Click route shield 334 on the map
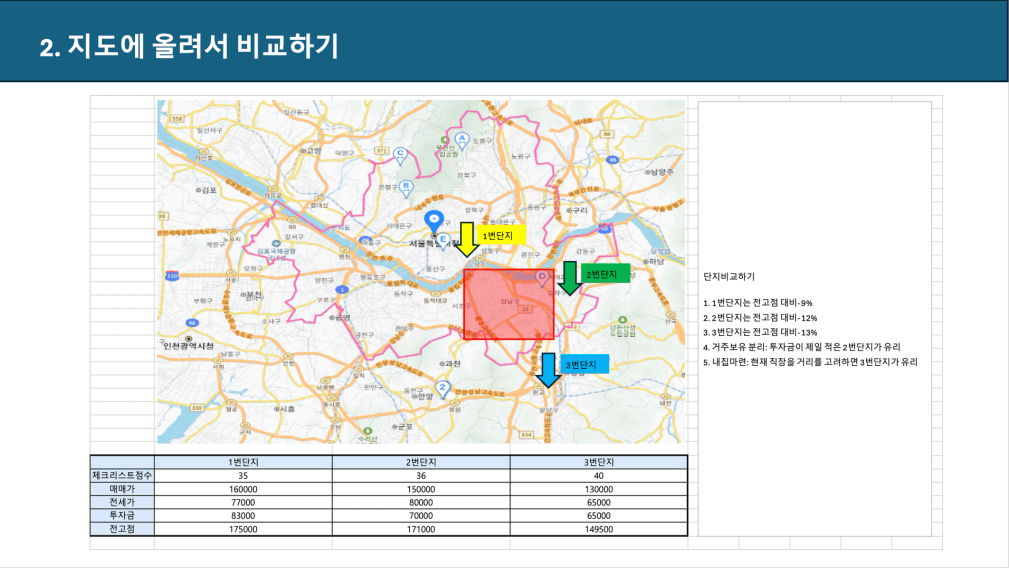Image resolution: width=1009 pixels, height=568 pixels. pos(526,435)
